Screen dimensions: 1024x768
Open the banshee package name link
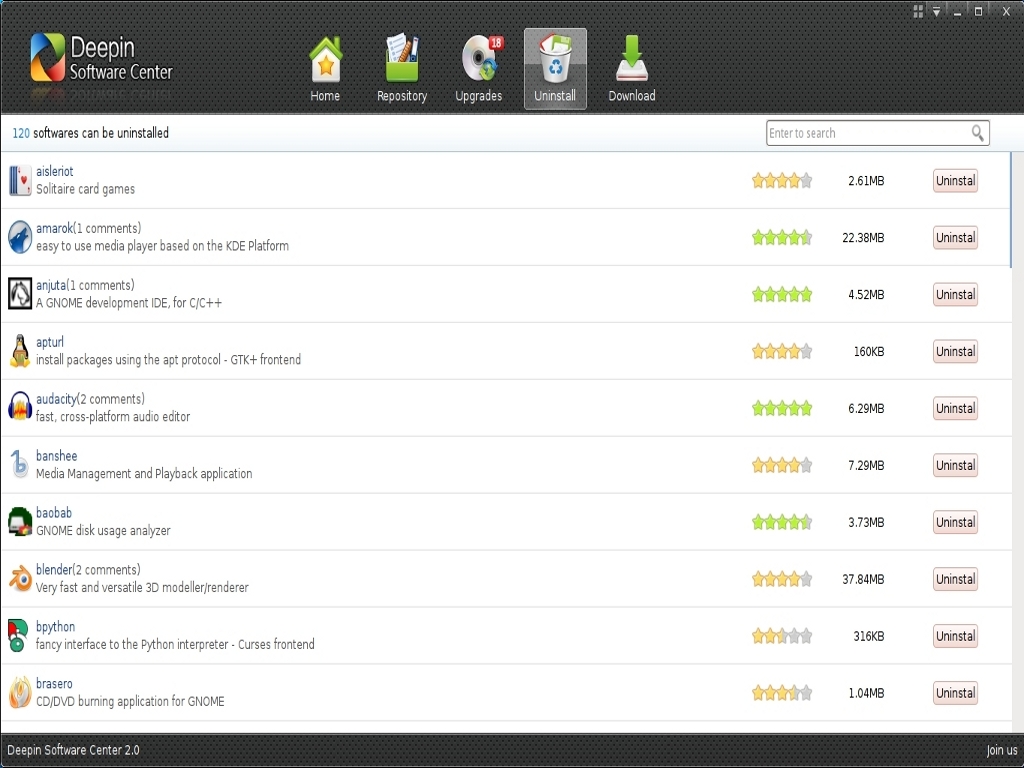(56, 456)
